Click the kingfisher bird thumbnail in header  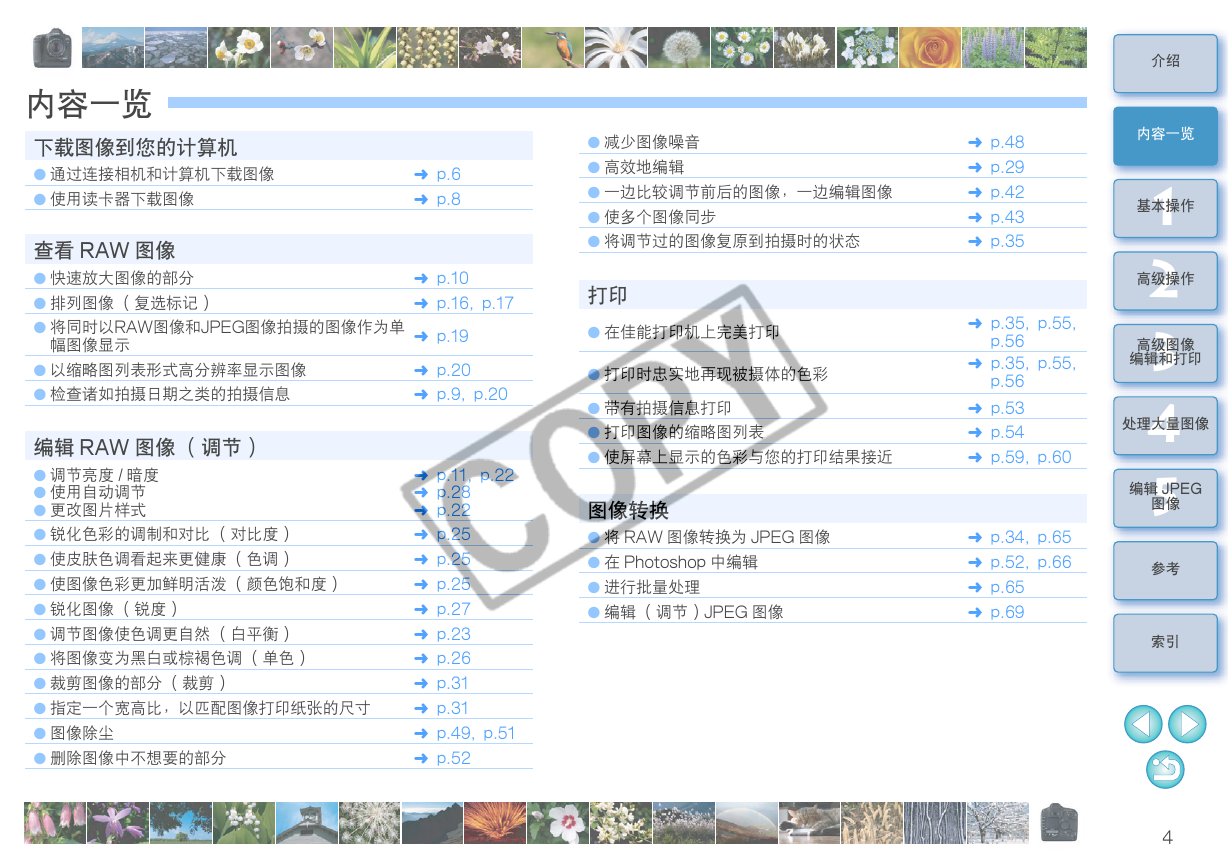[552, 47]
